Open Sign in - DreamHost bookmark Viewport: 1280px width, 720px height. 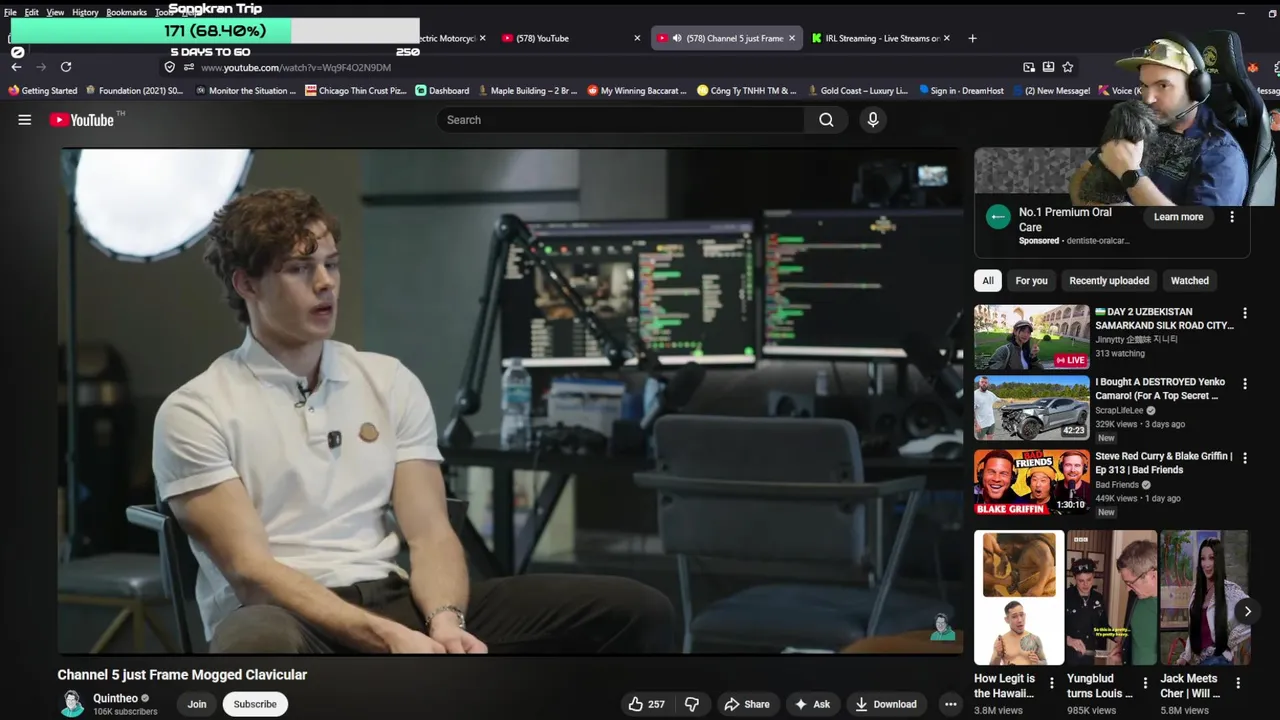pyautogui.click(x=961, y=91)
